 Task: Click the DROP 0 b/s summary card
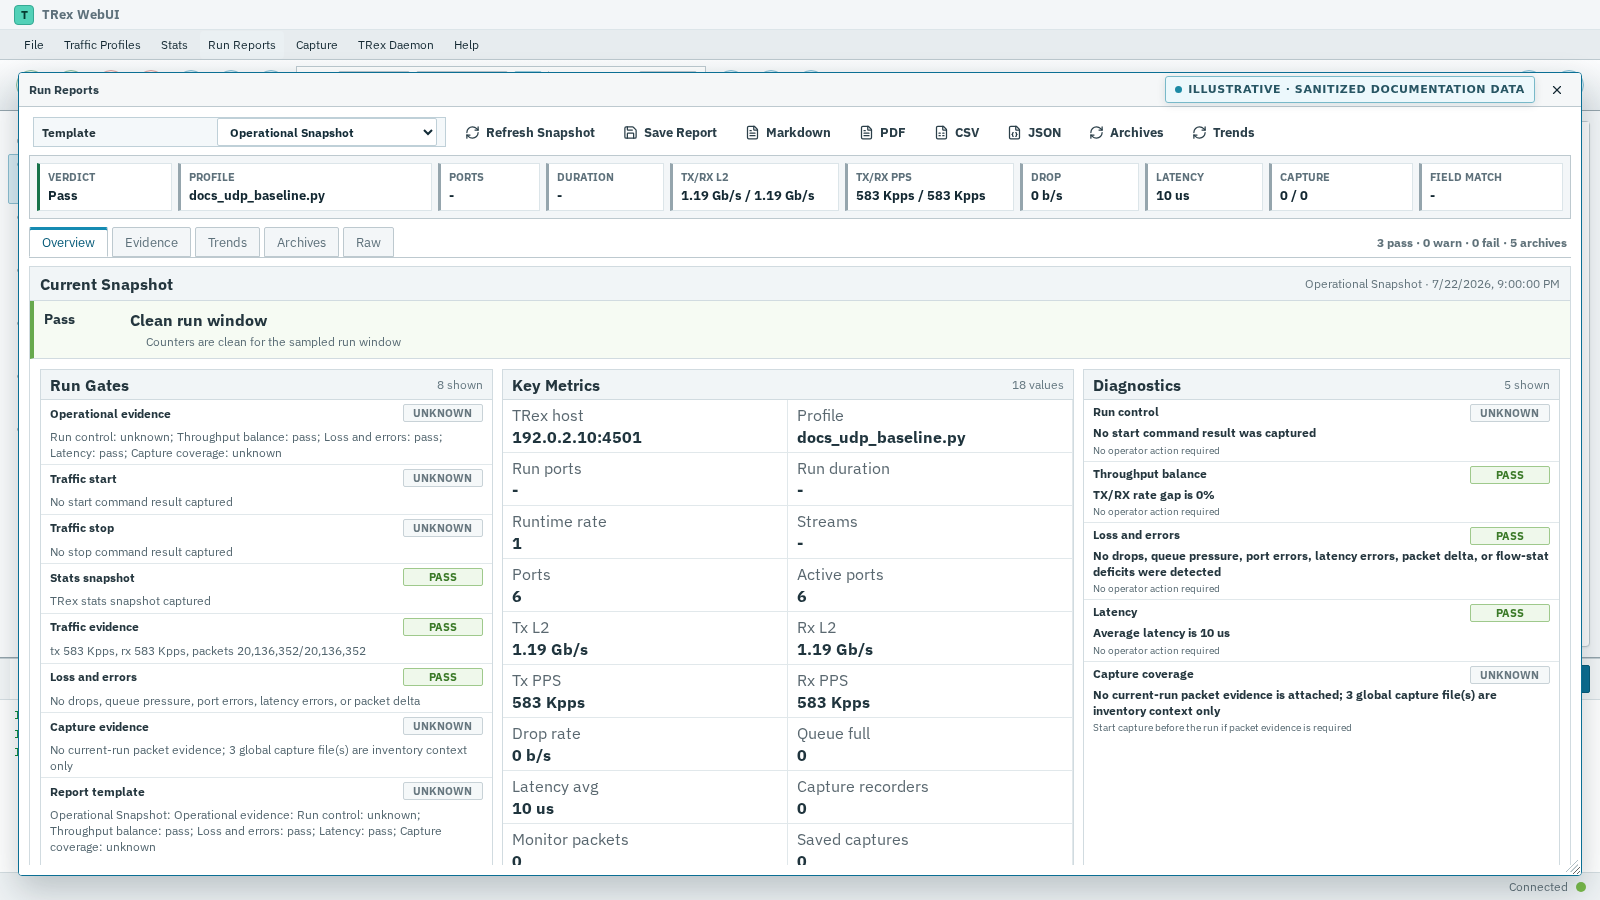click(1080, 187)
